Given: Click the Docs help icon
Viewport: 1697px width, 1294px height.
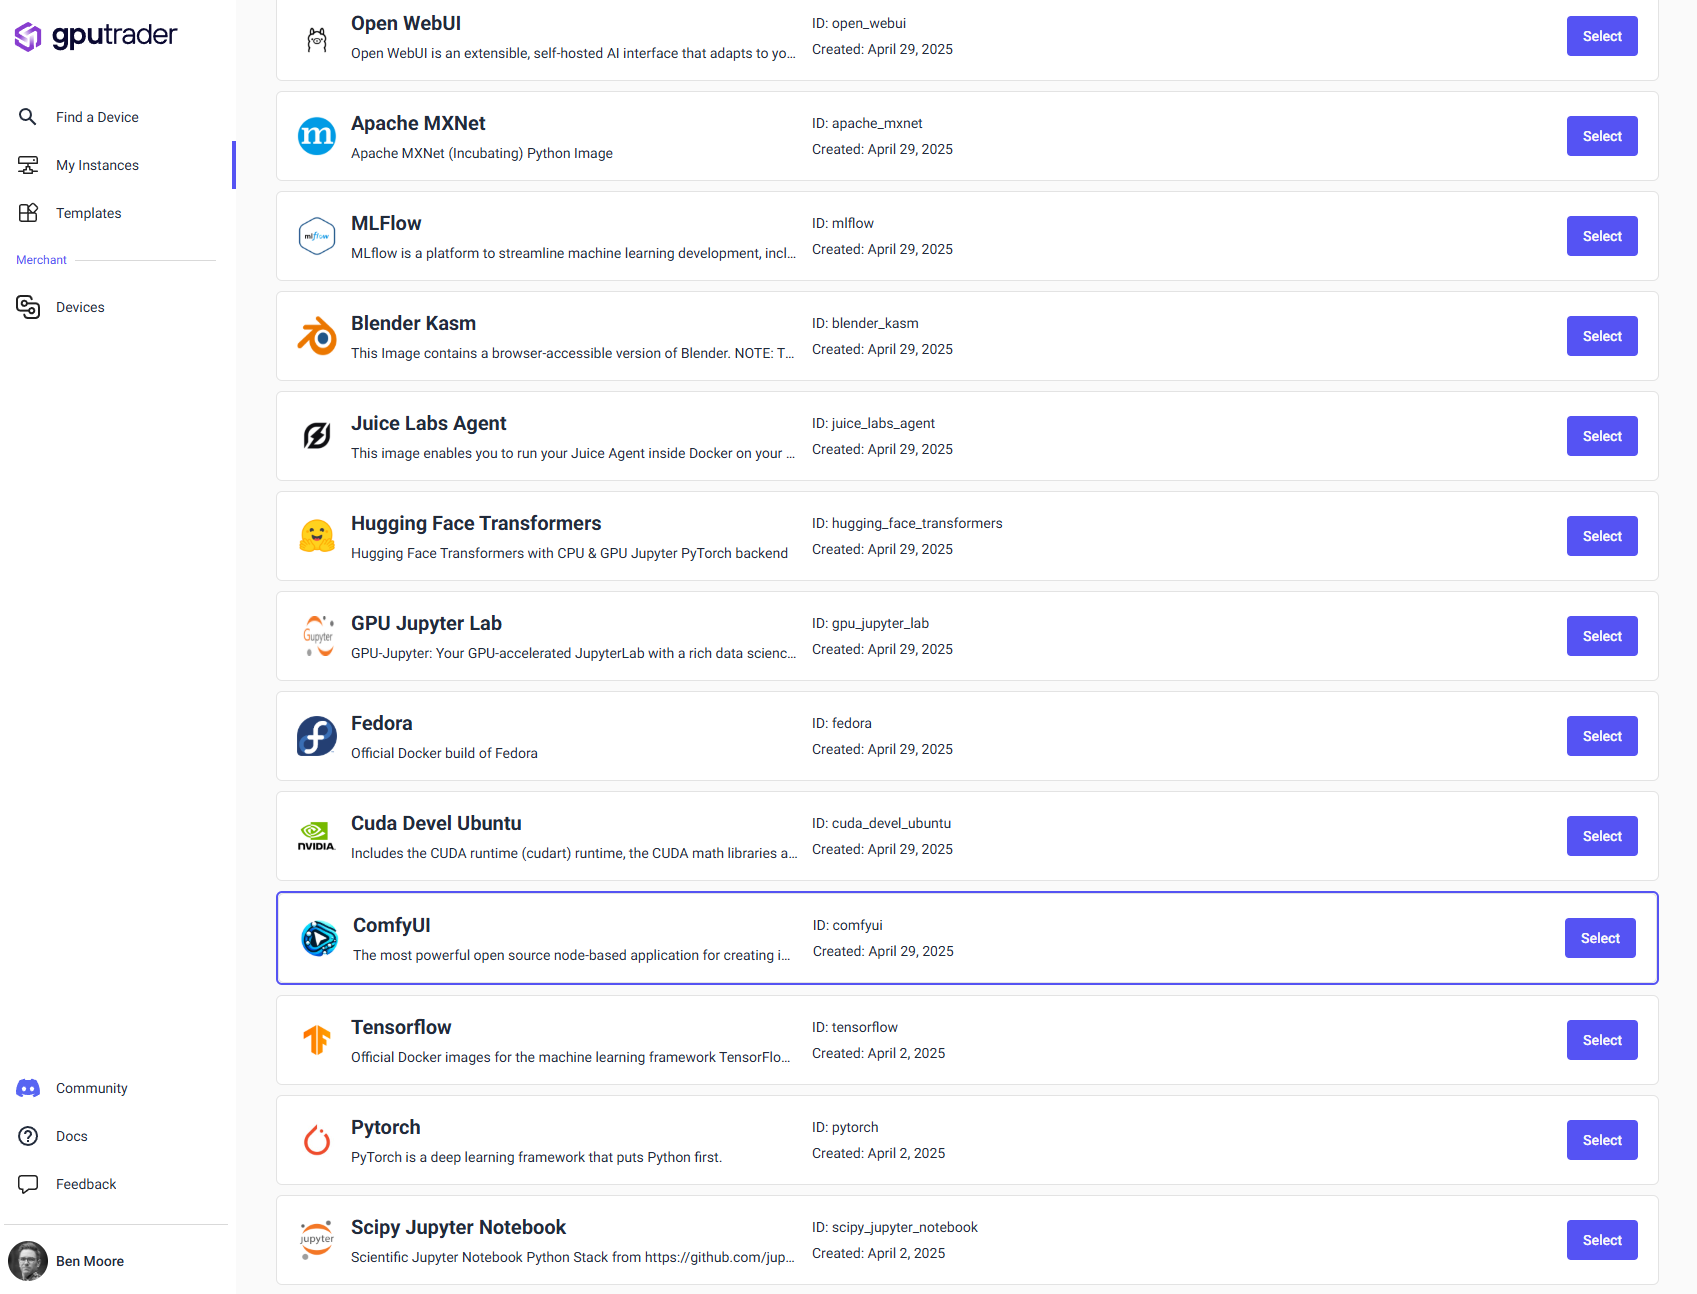Looking at the screenshot, I should click(x=28, y=1136).
